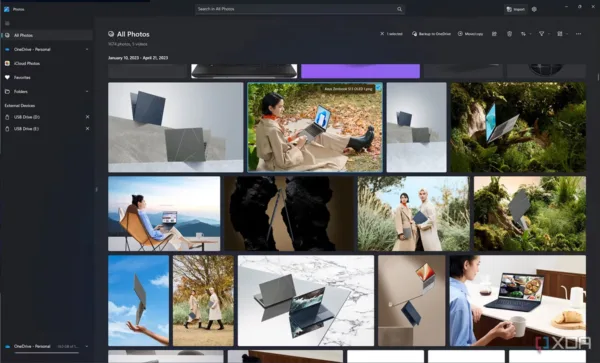Screen dimensions: 600x363
Task: Minimize the Photos window
Action: point(566,7)
